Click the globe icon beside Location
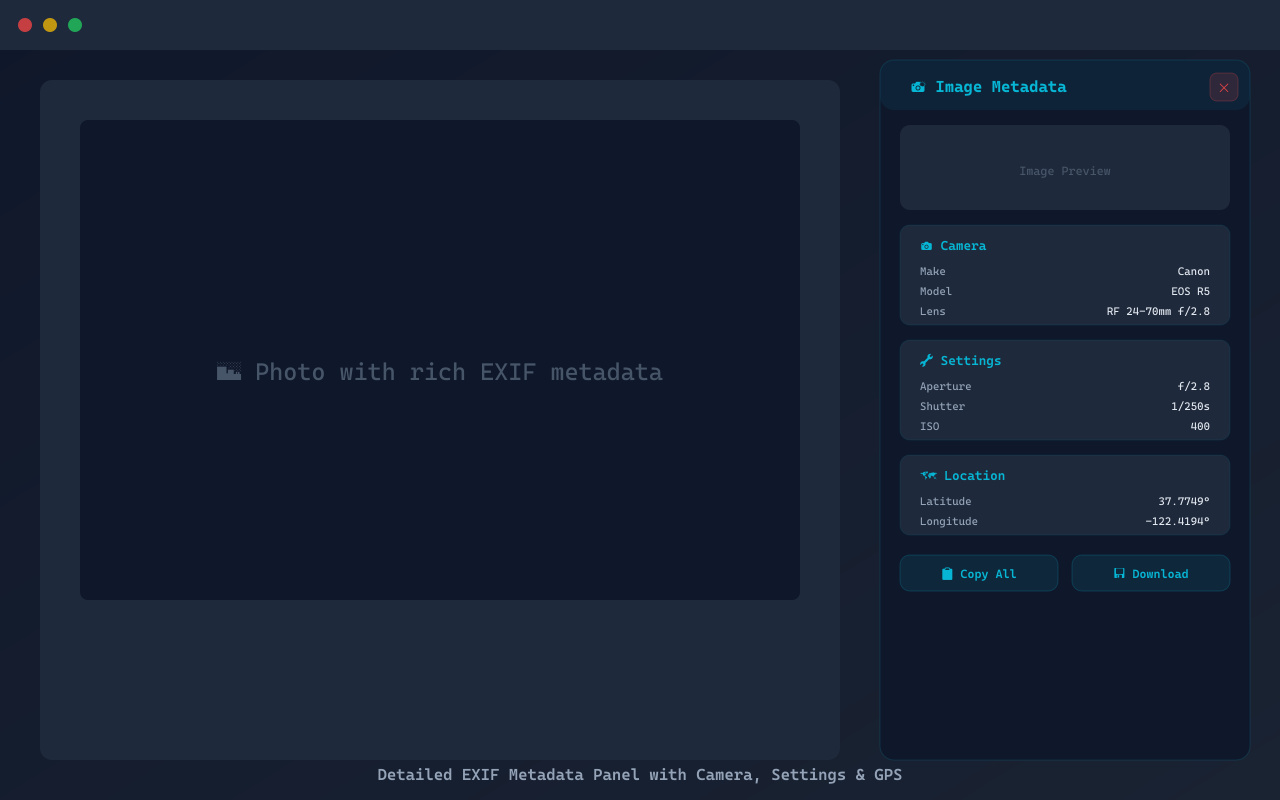 point(927,475)
